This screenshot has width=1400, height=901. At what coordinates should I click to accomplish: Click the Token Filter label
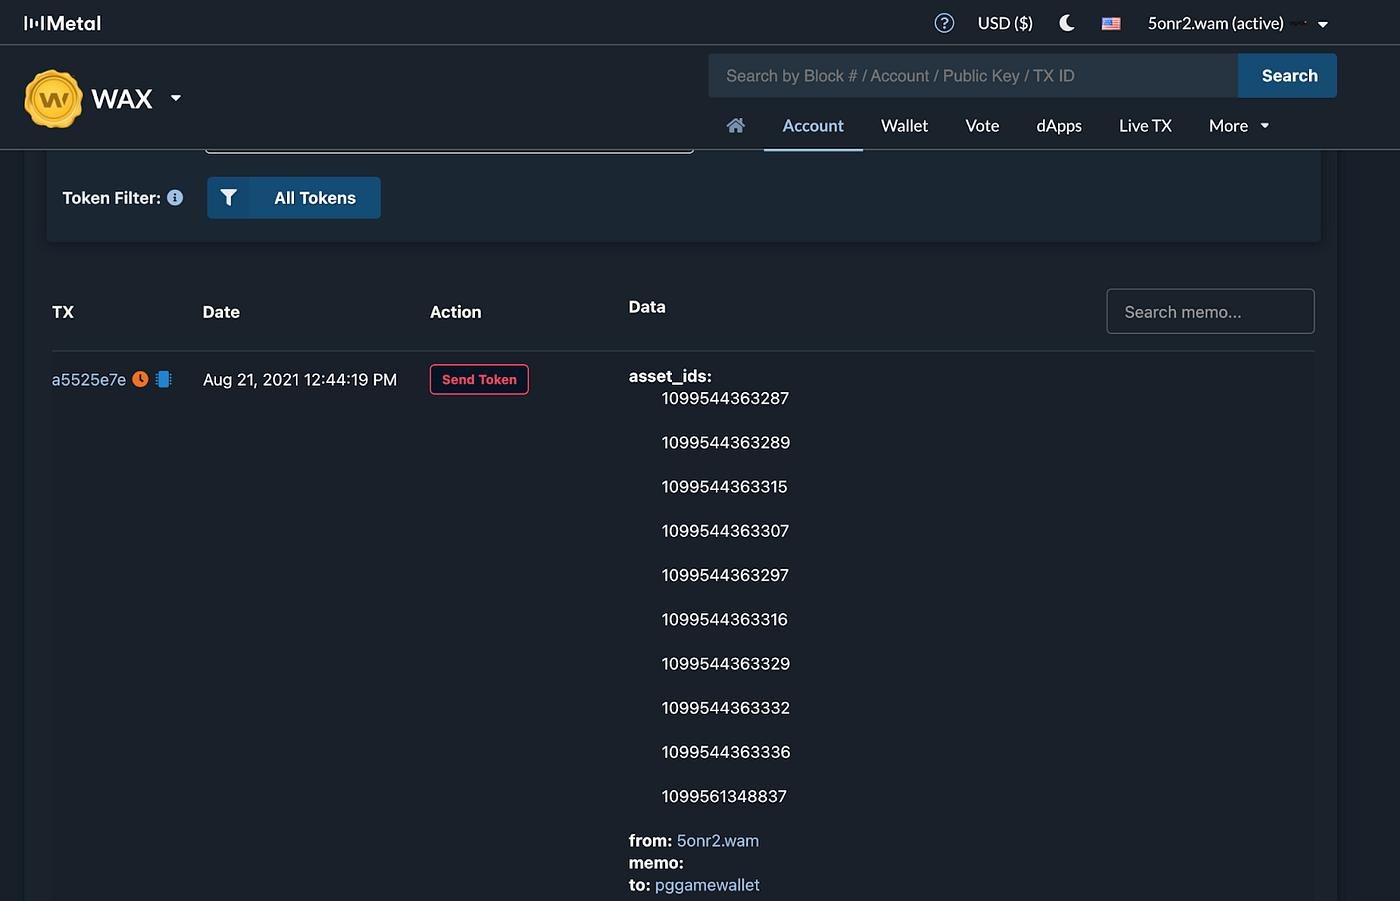click(111, 198)
